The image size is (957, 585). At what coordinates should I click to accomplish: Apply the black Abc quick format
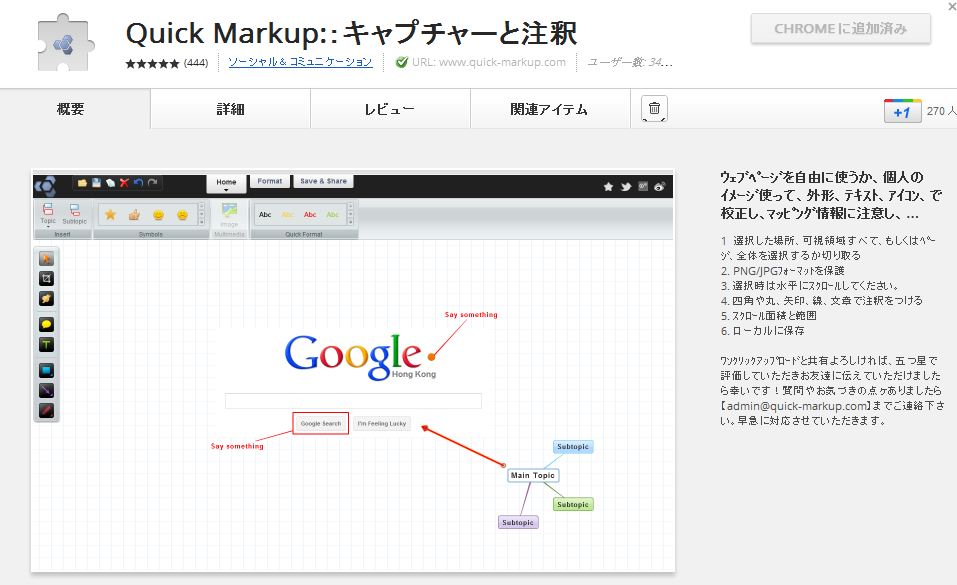point(265,215)
